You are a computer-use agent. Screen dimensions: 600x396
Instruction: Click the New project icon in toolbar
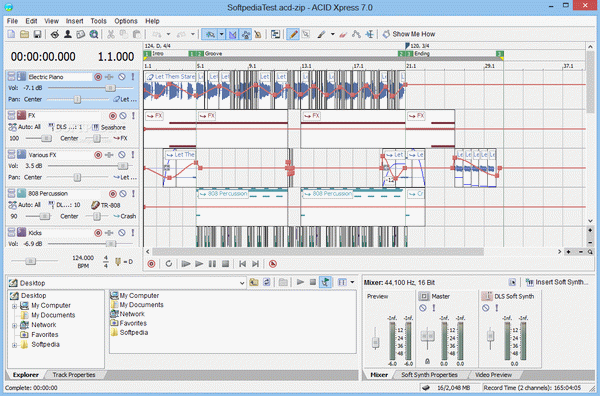(11, 34)
